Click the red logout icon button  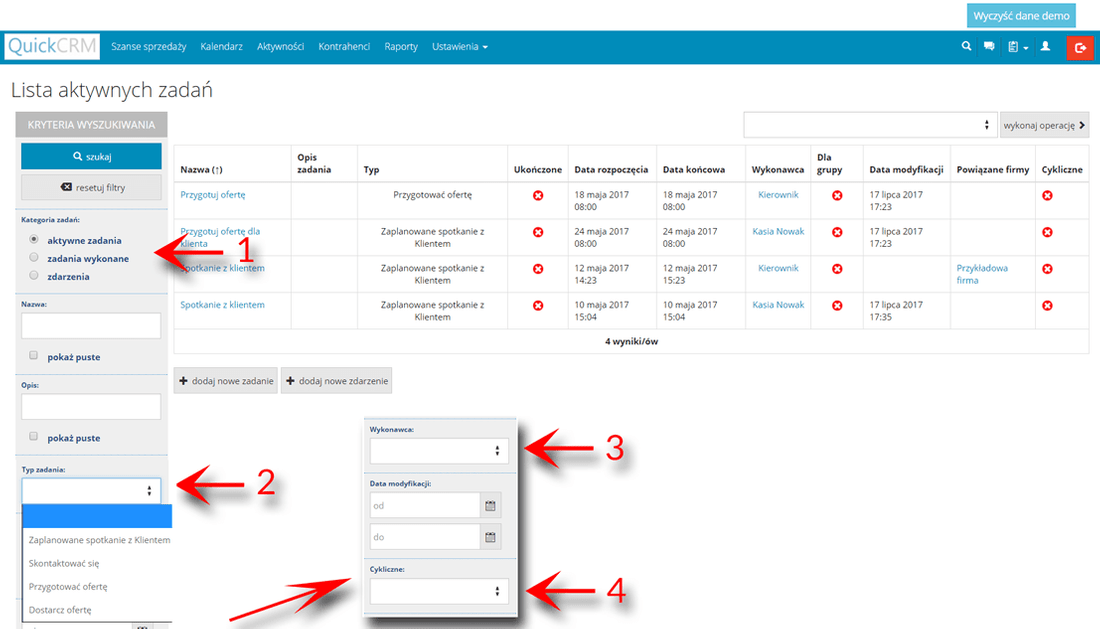click(x=1080, y=47)
